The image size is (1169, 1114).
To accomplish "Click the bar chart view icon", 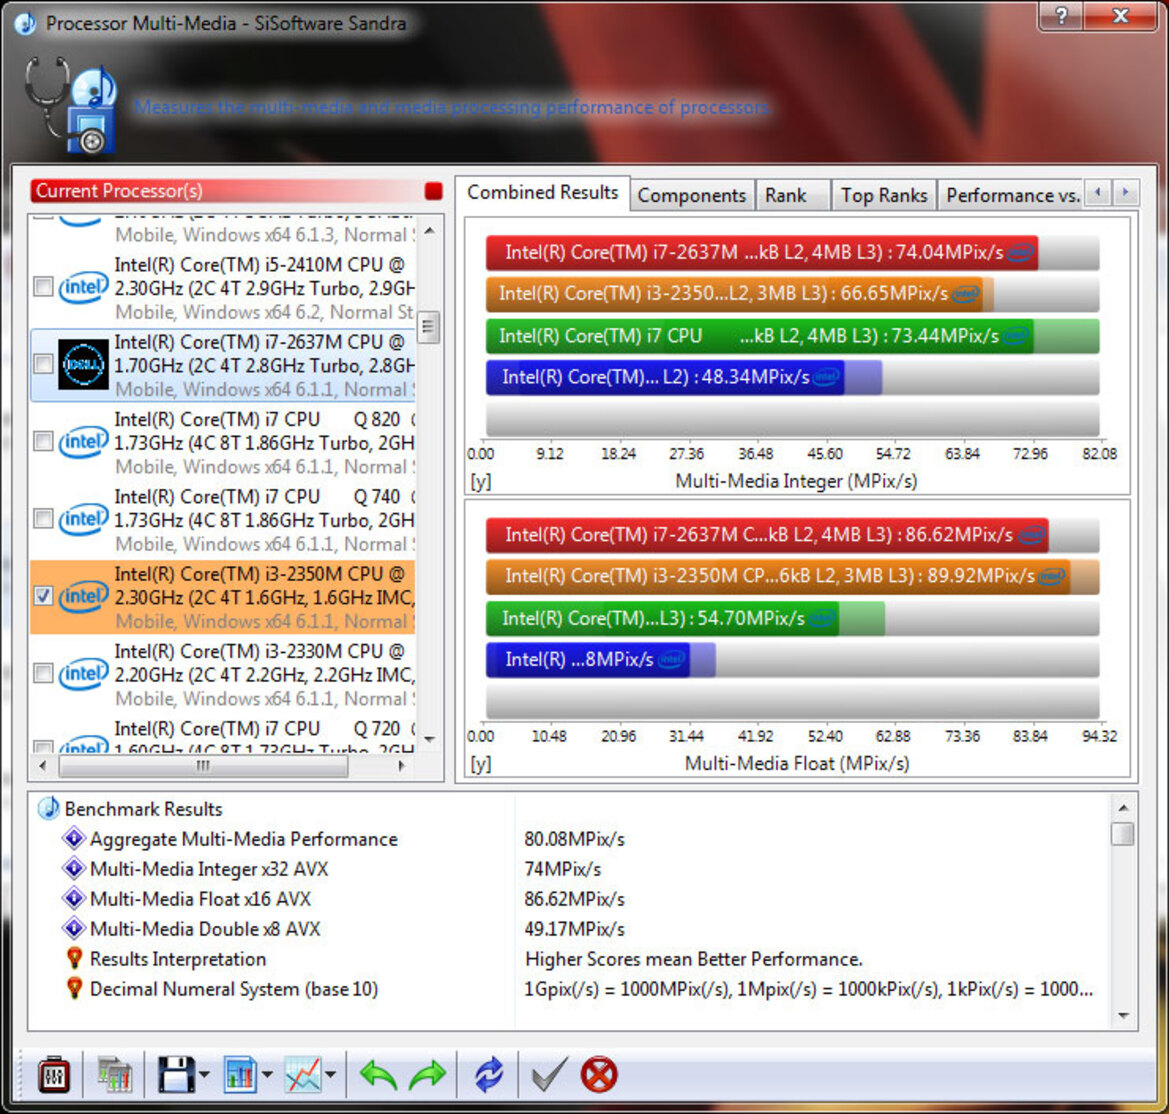I will 240,1074.
